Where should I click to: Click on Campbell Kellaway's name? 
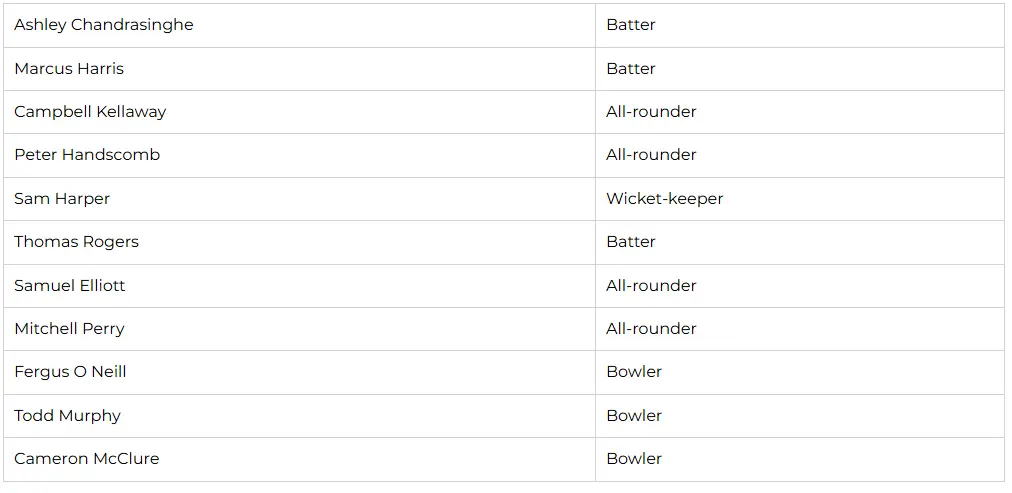(90, 112)
